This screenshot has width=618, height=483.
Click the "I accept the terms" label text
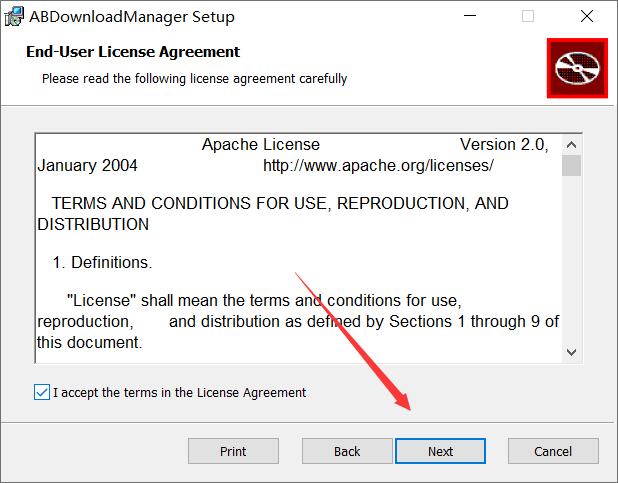click(x=180, y=392)
